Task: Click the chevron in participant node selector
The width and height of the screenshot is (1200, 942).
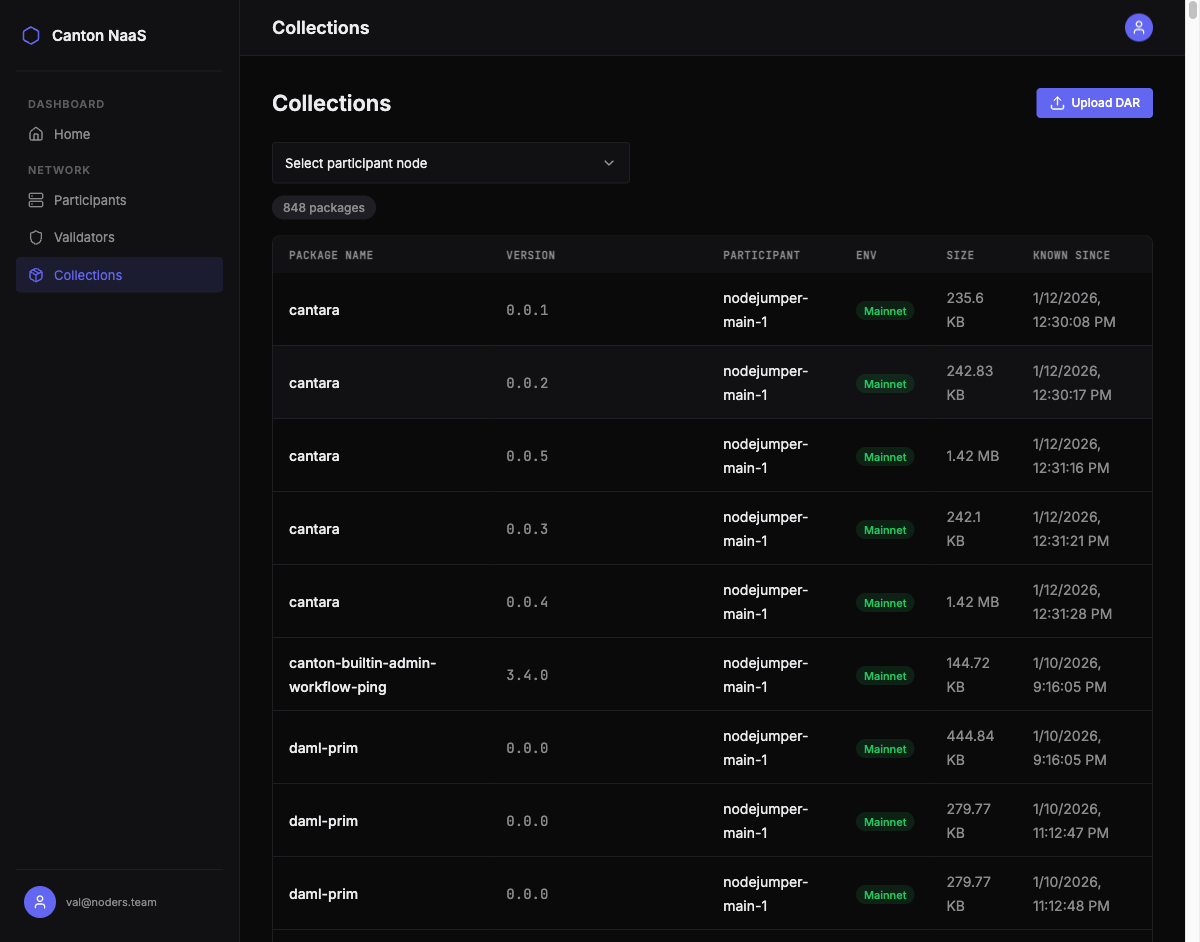Action: click(x=609, y=163)
